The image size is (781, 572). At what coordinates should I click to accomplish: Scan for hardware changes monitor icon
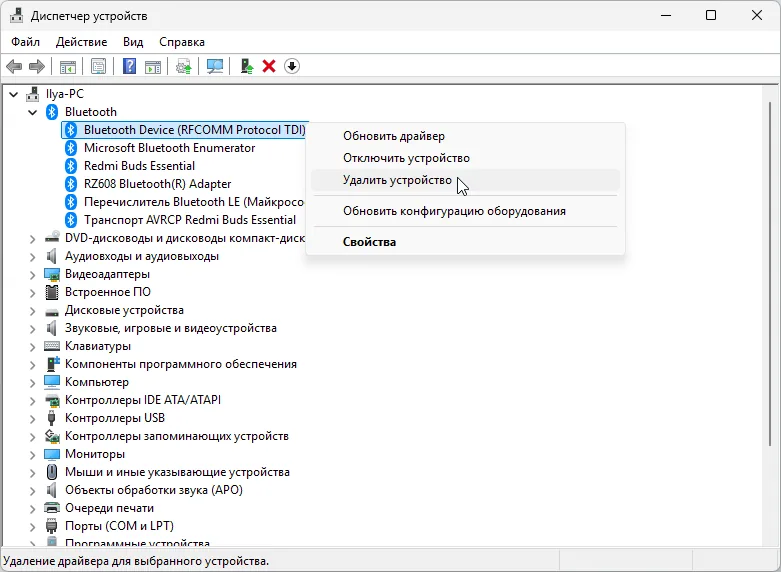[x=215, y=66]
